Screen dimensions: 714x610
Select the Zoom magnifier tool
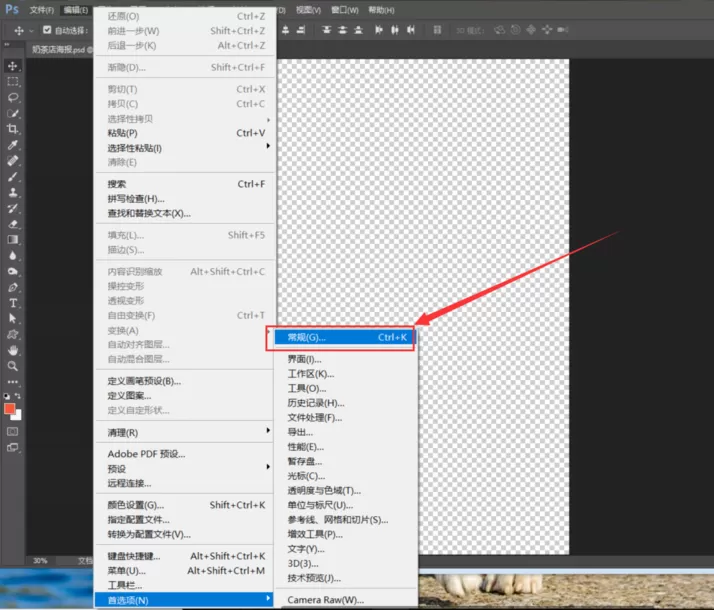click(13, 366)
